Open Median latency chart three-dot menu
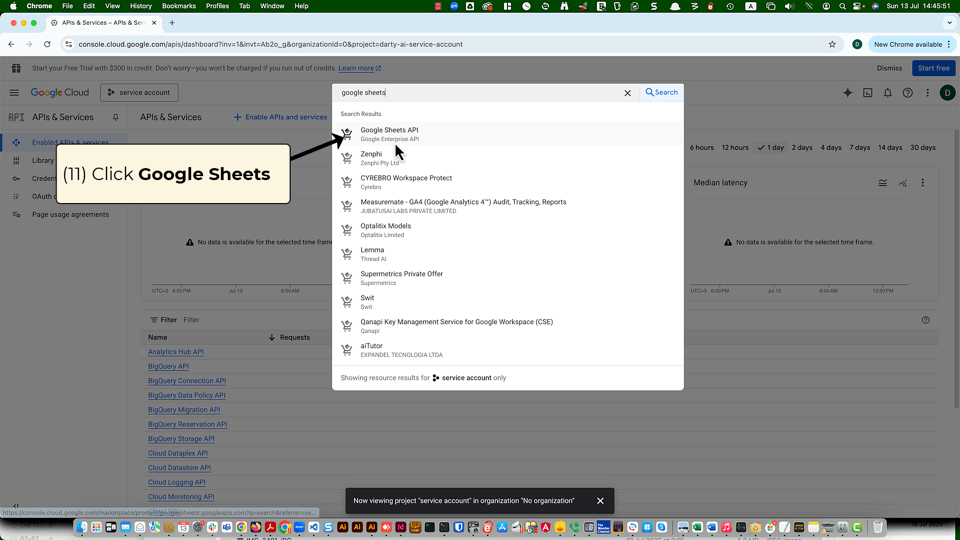The width and height of the screenshot is (960, 540). point(923,183)
